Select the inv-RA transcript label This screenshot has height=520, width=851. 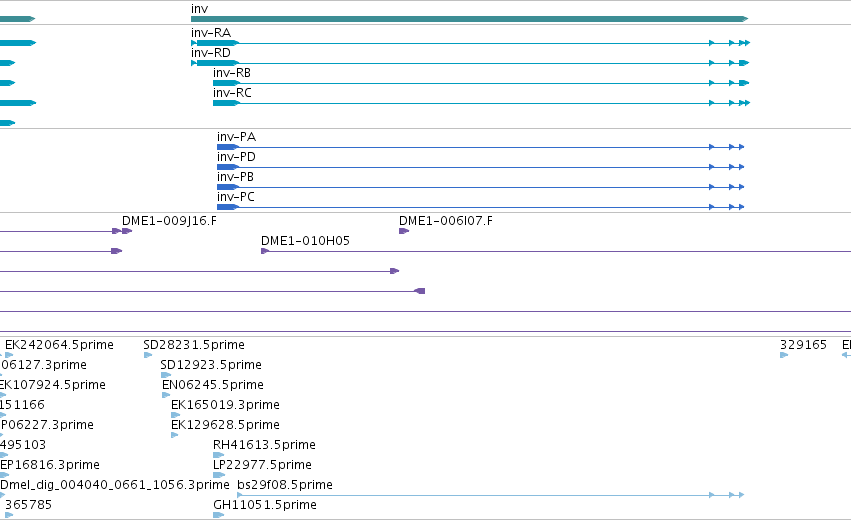pos(211,33)
